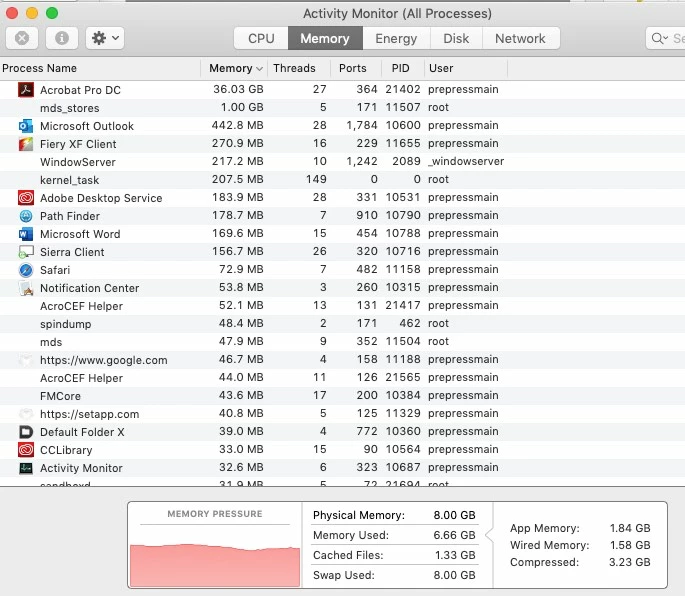The height and width of the screenshot is (596, 685).
Task: Click the Microsoft Outlook icon in process list
Action: coord(26,126)
